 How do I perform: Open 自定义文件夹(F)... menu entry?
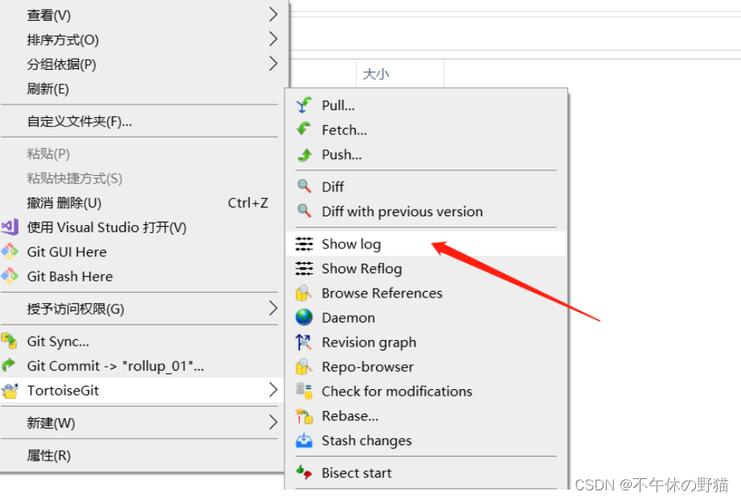click(x=142, y=121)
